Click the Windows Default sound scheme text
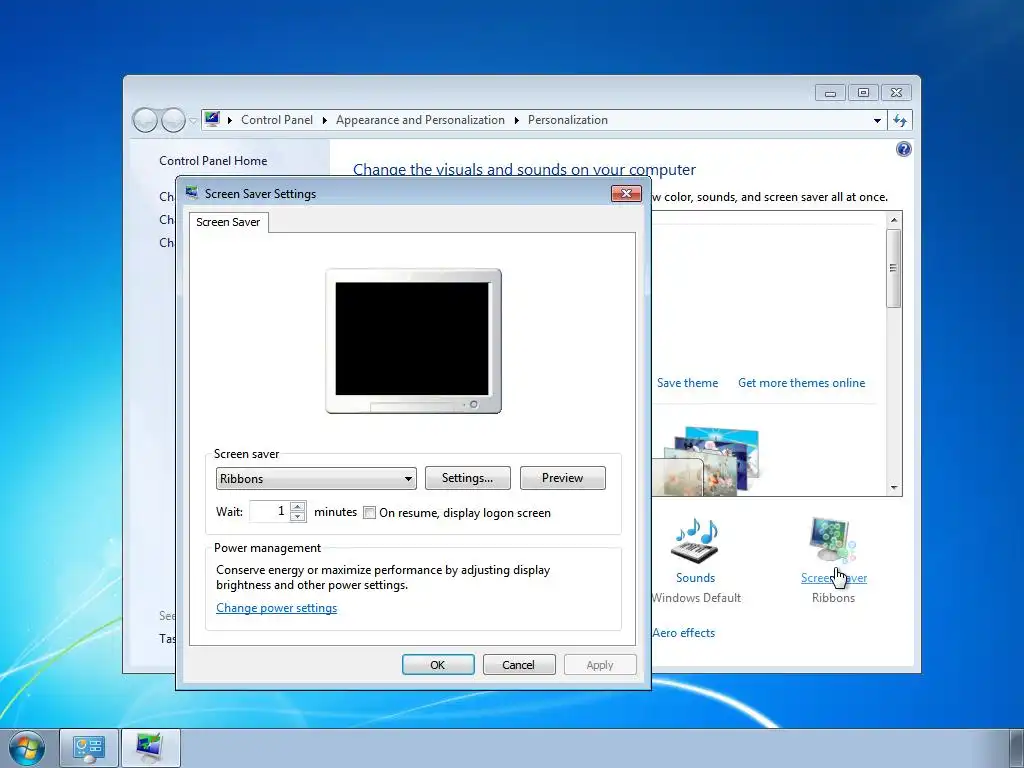 coord(696,598)
